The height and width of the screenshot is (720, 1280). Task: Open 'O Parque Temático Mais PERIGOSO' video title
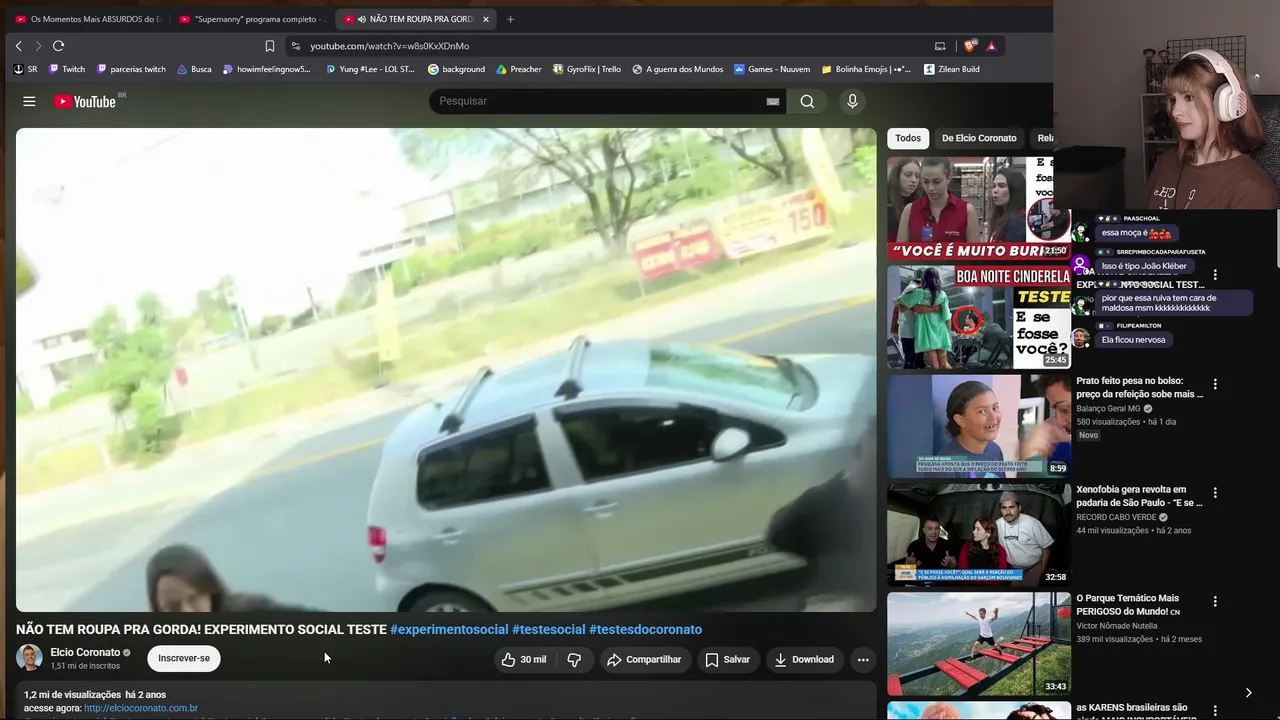pos(1129,605)
